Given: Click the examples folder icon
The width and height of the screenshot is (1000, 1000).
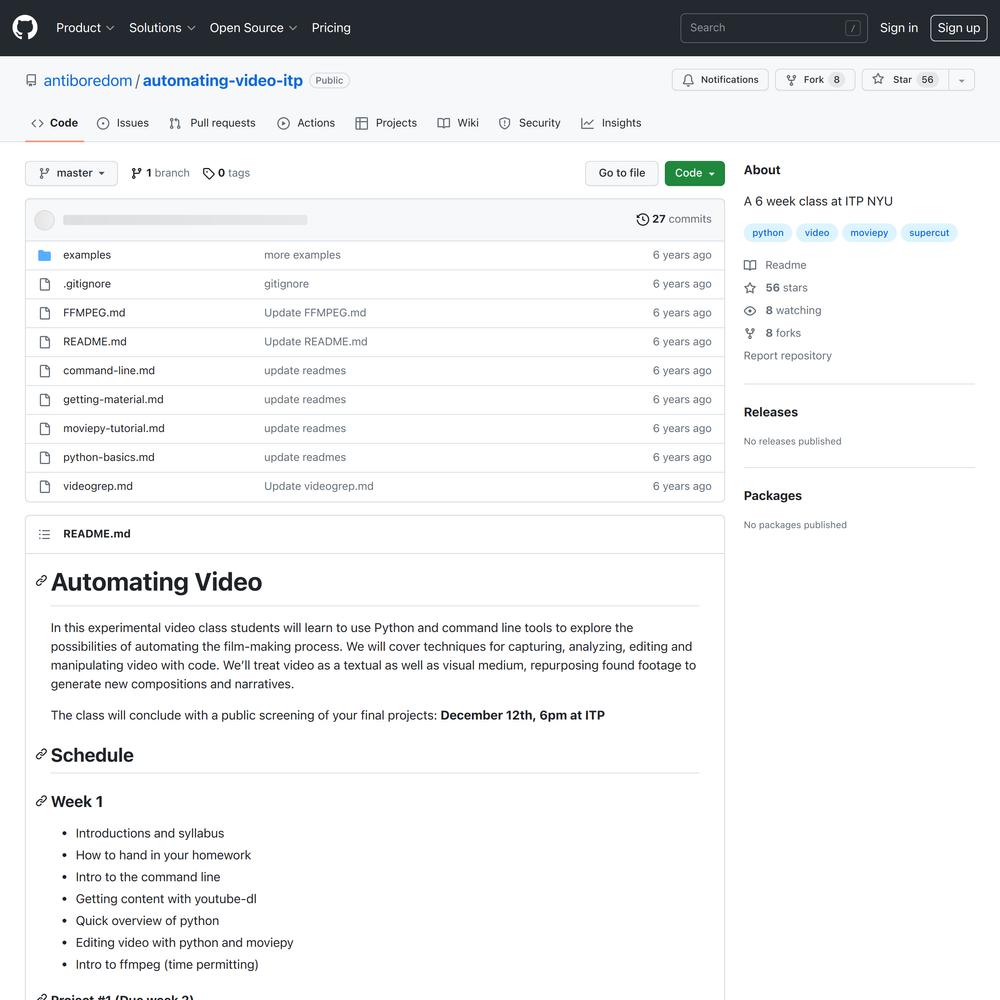Looking at the screenshot, I should pos(45,255).
